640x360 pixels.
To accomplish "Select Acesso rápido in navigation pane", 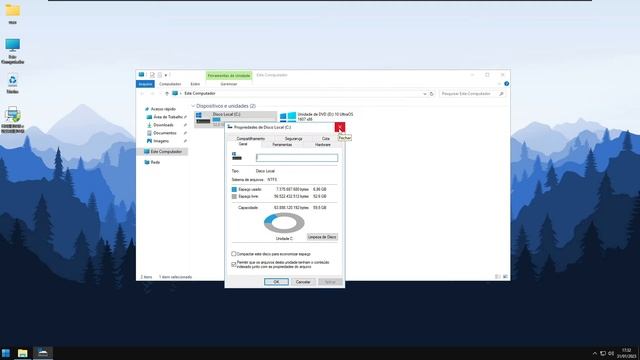I will (160, 109).
